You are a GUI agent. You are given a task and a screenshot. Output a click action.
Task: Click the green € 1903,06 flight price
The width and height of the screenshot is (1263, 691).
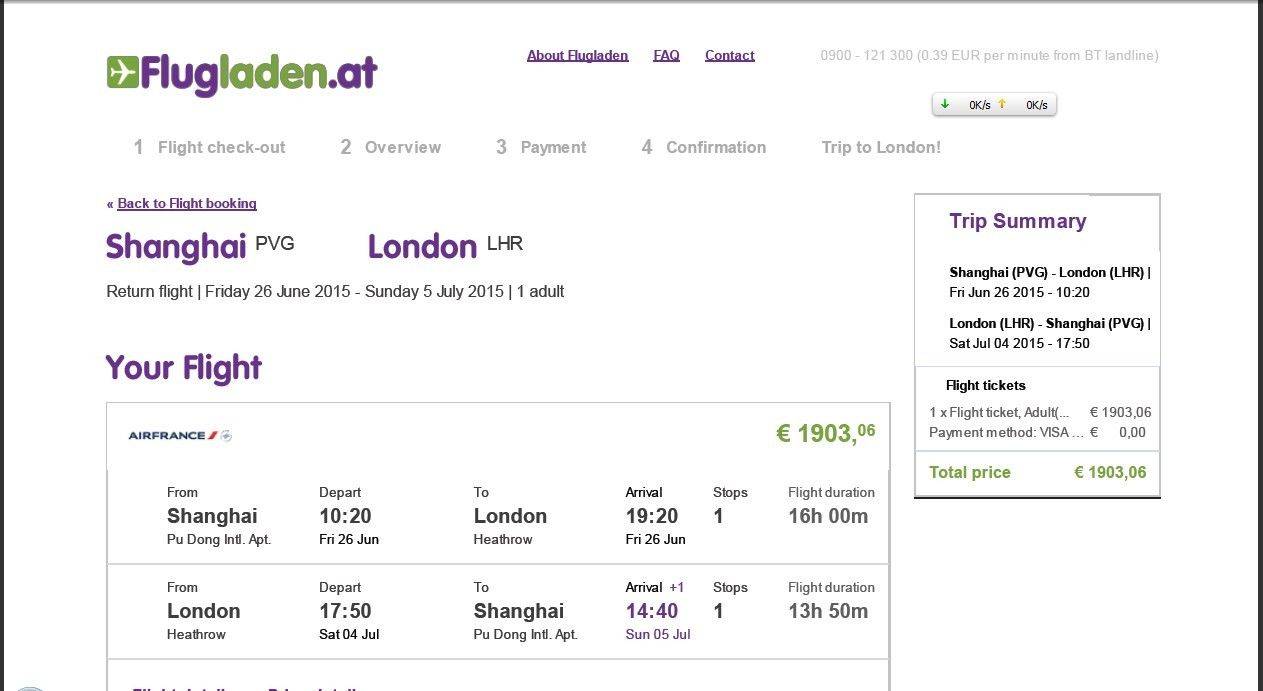point(825,433)
